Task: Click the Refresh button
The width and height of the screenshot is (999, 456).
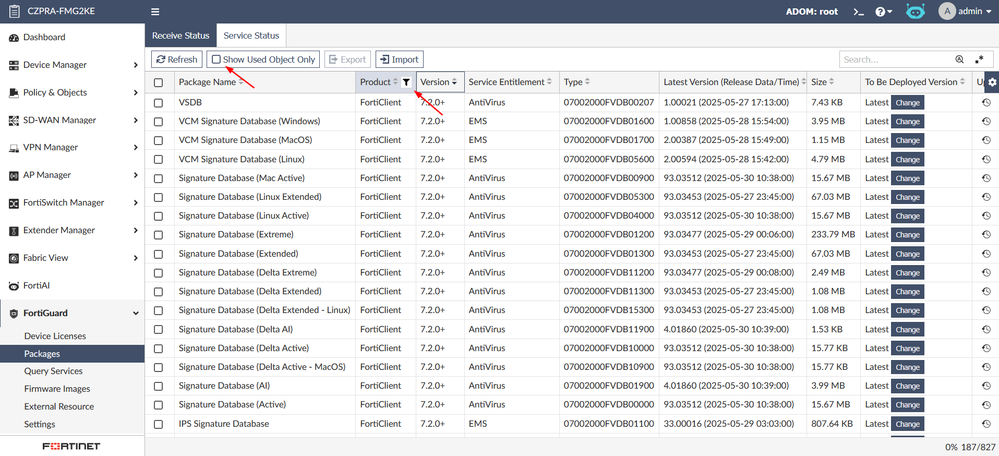Action: pyautogui.click(x=176, y=60)
